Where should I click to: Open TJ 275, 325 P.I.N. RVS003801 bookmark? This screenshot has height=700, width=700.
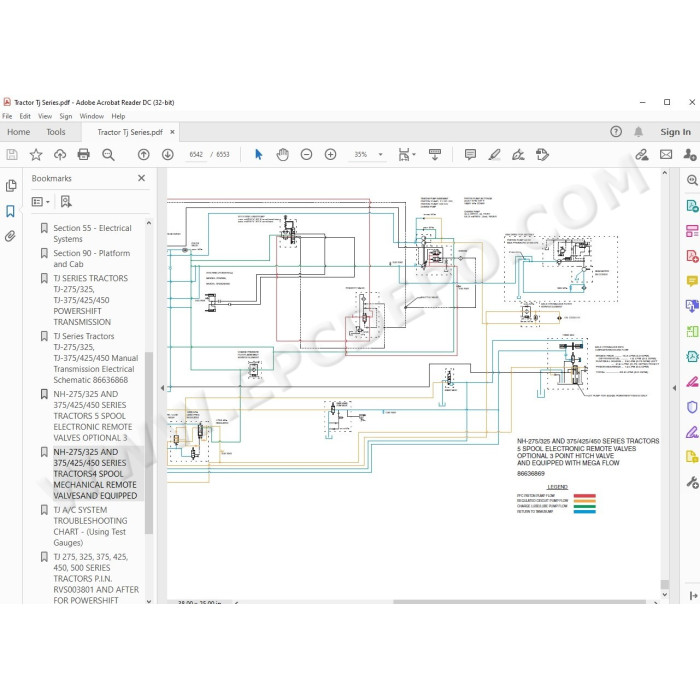(96, 579)
